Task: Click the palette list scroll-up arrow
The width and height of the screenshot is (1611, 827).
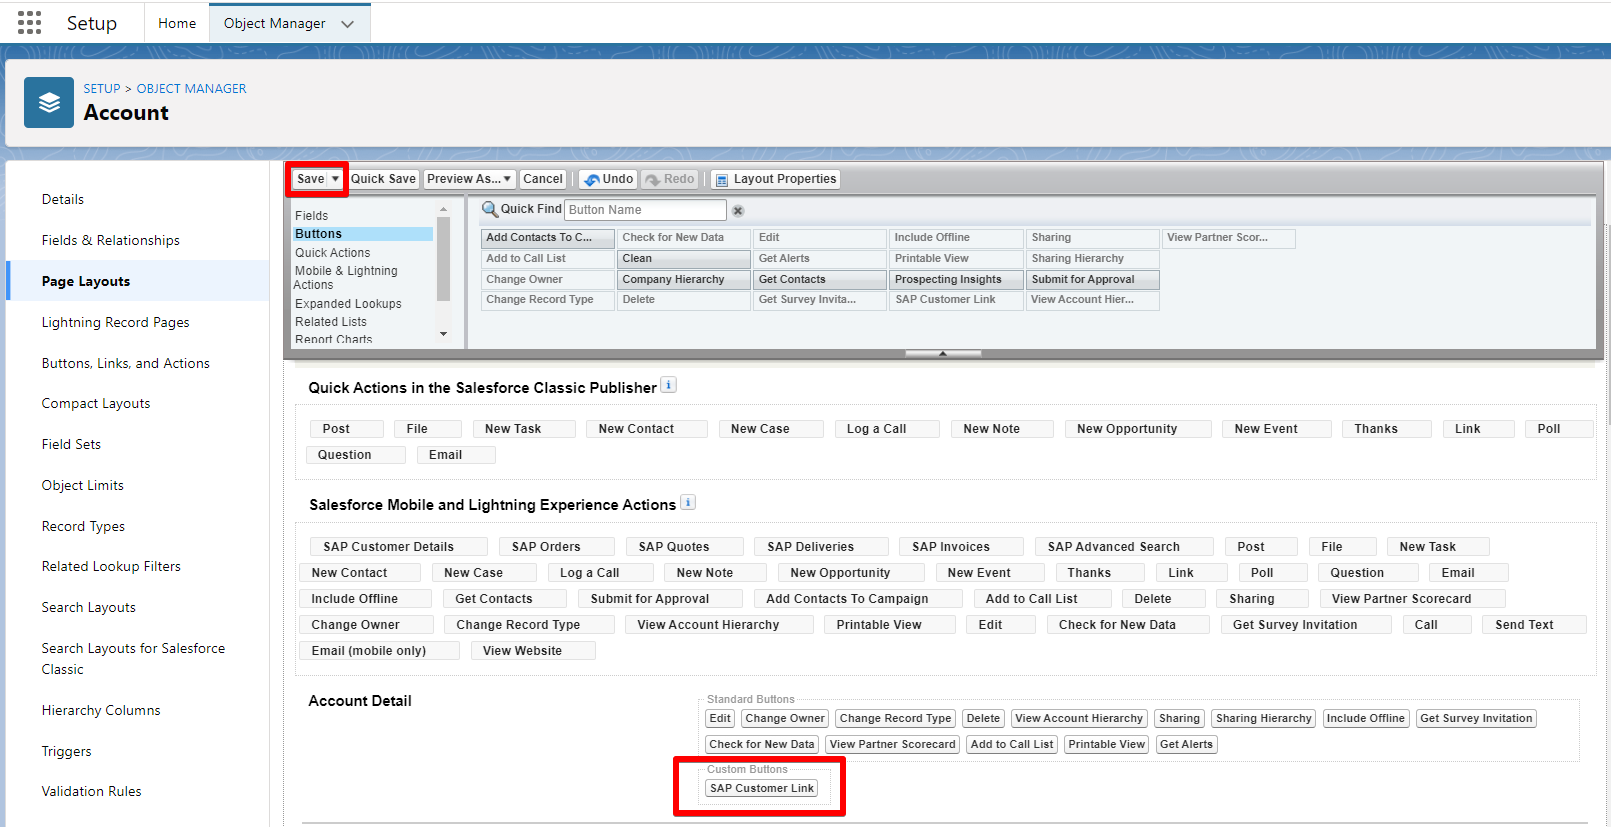Action: point(443,210)
